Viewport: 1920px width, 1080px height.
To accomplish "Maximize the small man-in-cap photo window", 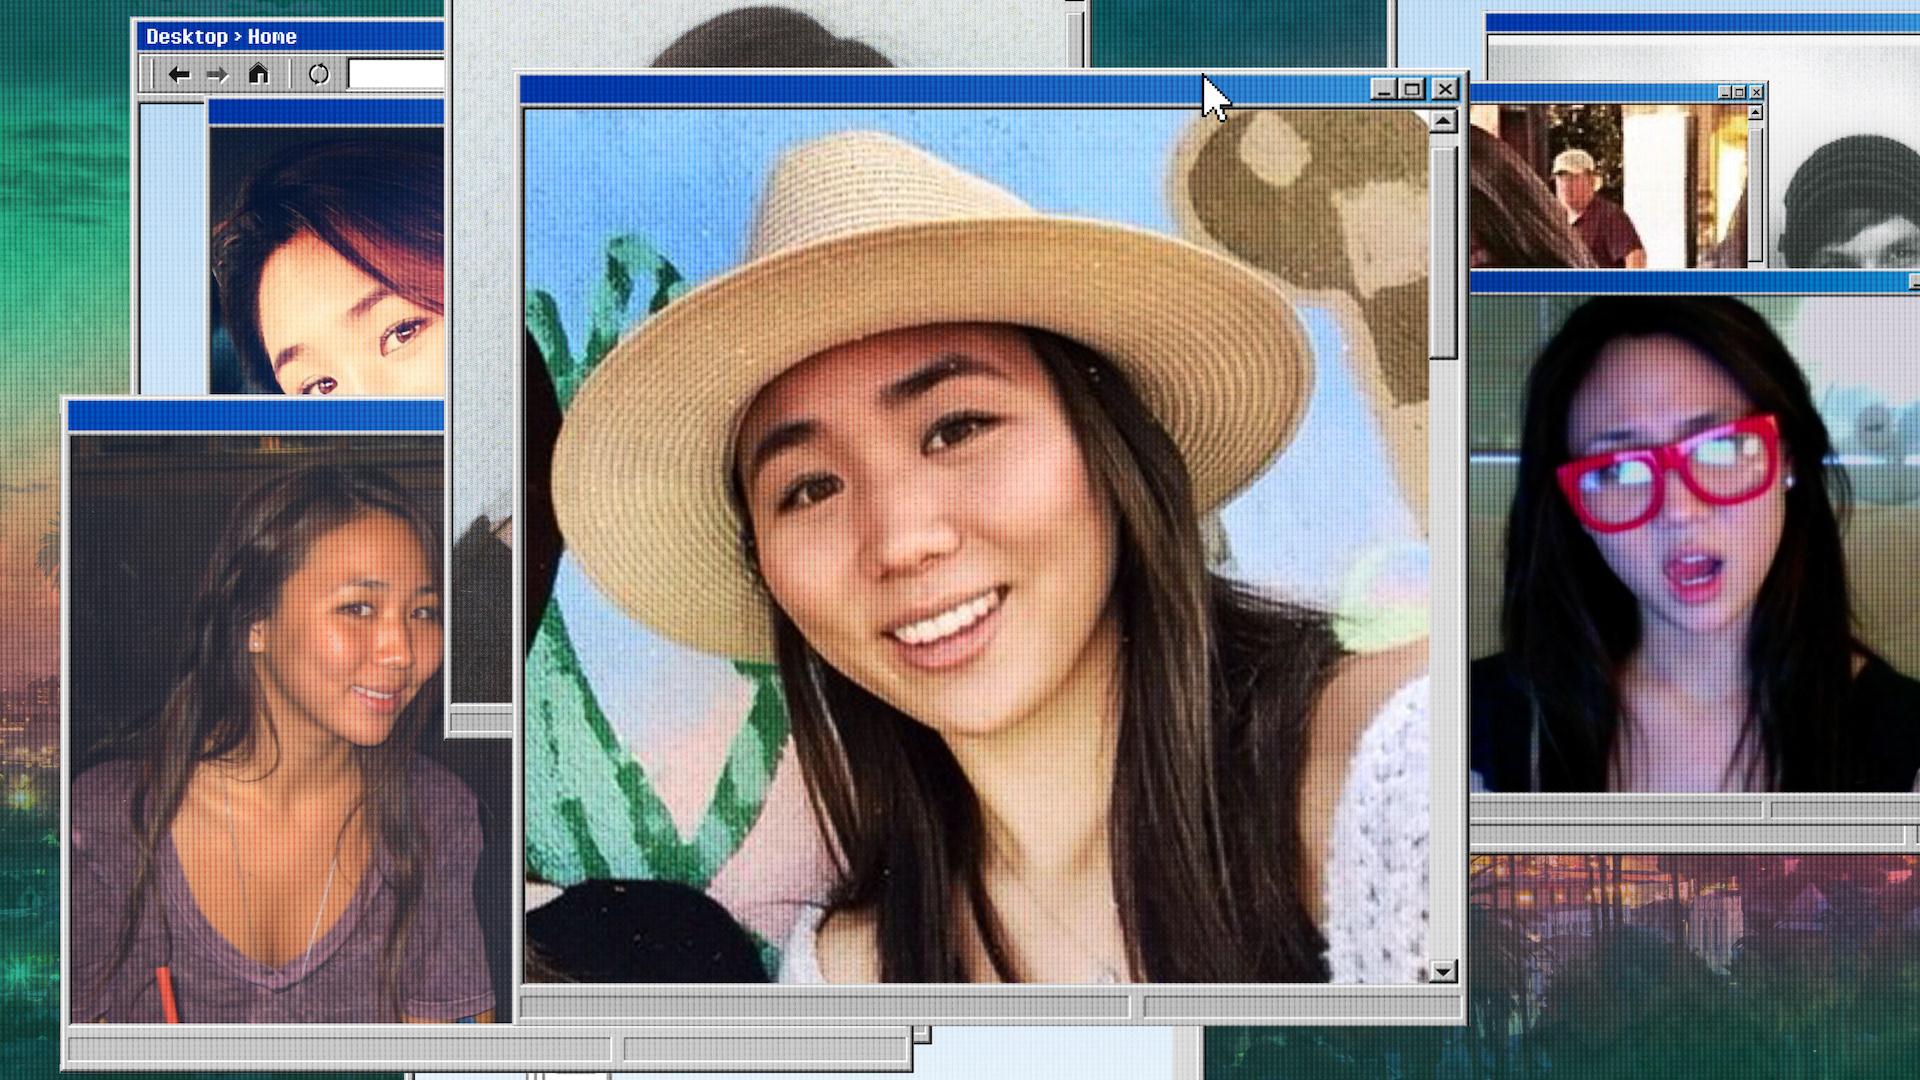I will tap(1740, 92).
